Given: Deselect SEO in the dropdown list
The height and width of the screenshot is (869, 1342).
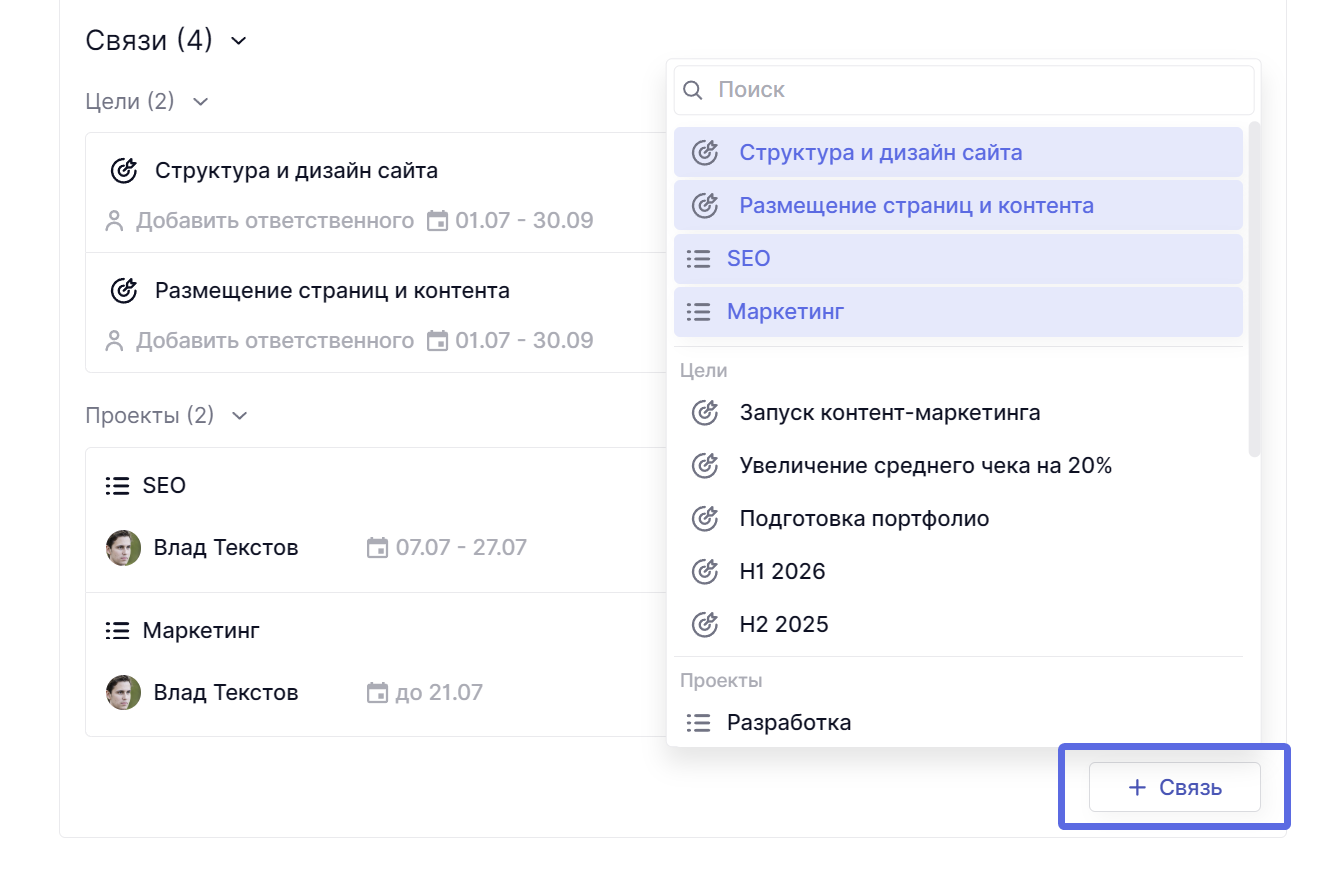Looking at the screenshot, I should [749, 259].
